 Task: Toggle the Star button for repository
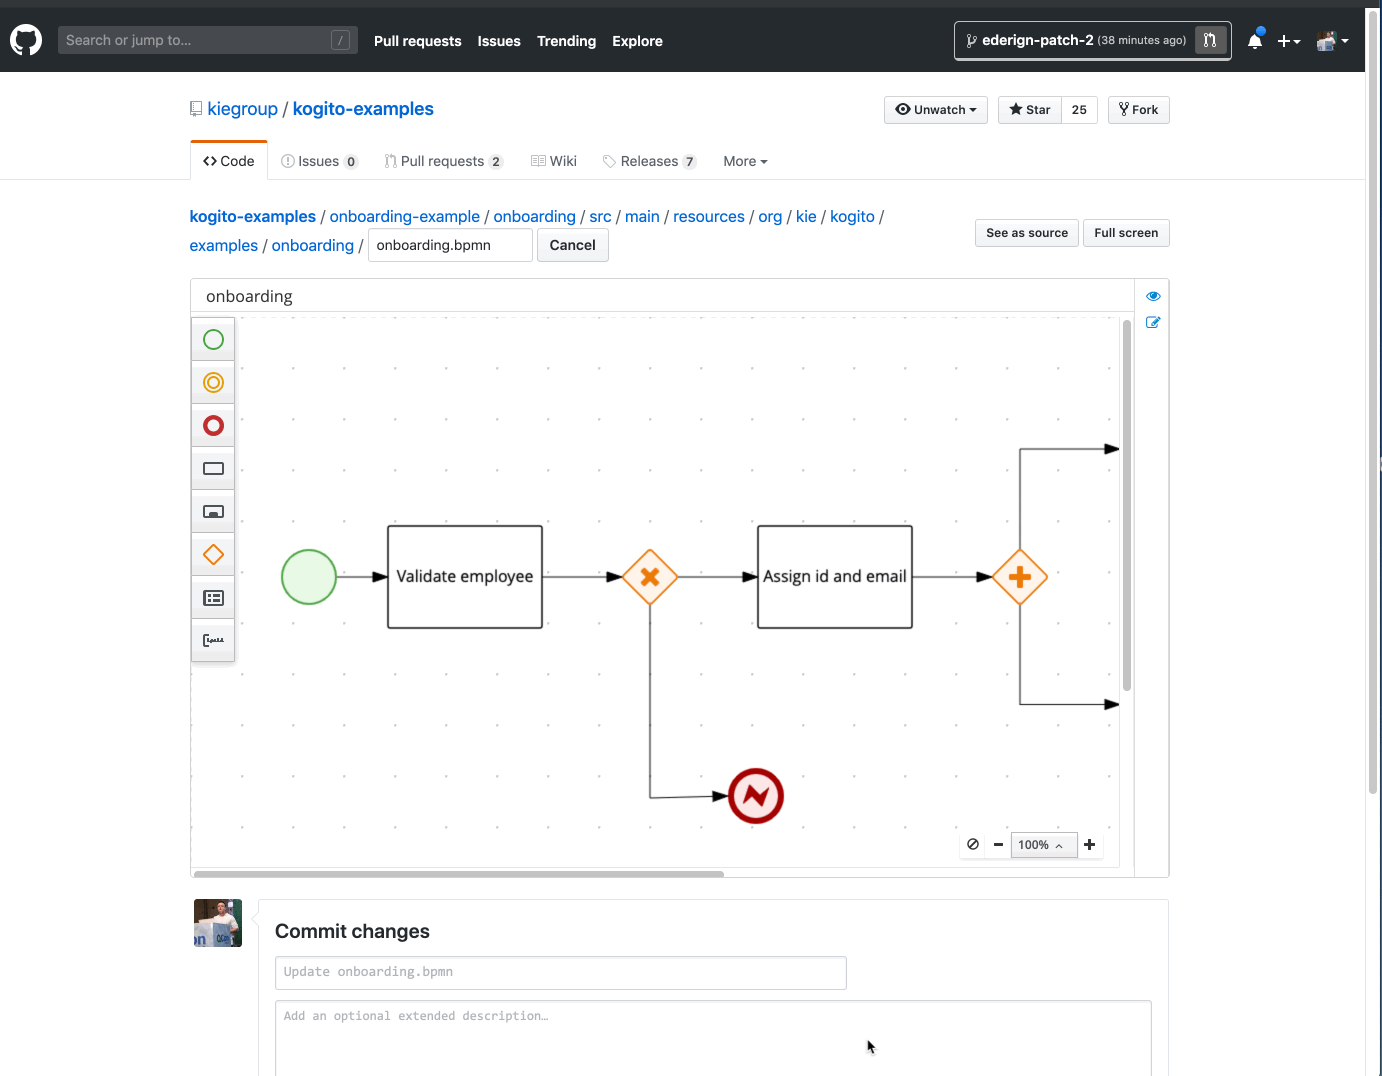(x=1030, y=110)
